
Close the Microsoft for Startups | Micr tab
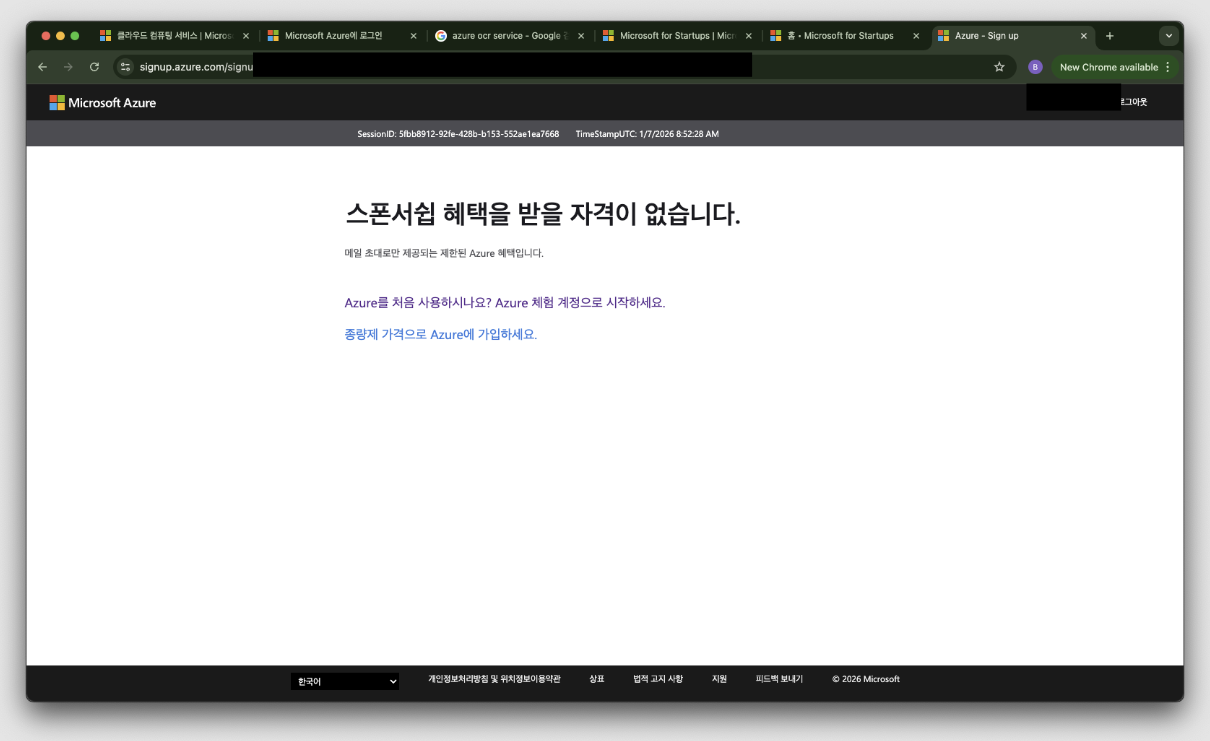pyautogui.click(x=748, y=36)
